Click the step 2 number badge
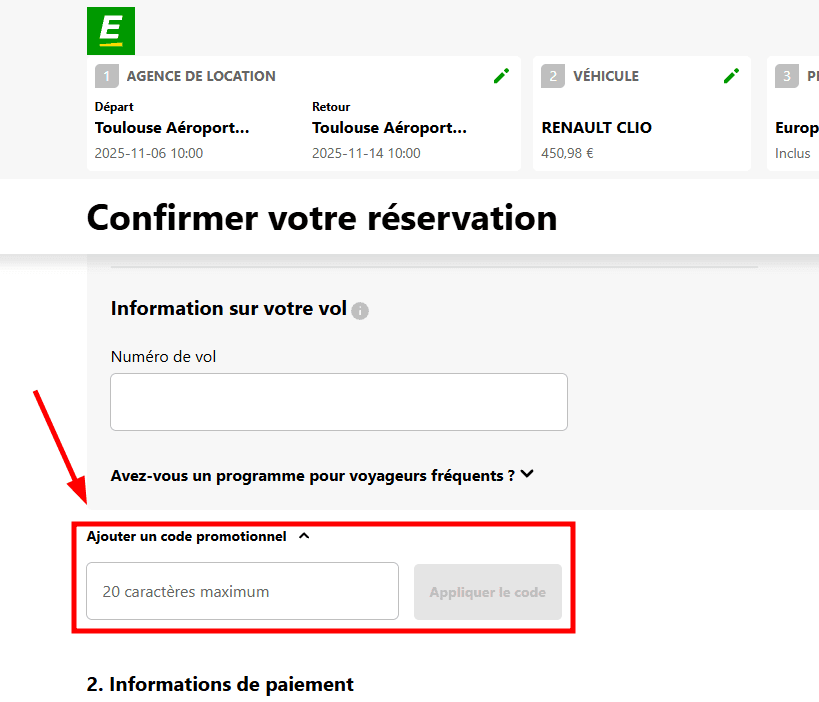Screen dimensions: 819x702 (553, 76)
